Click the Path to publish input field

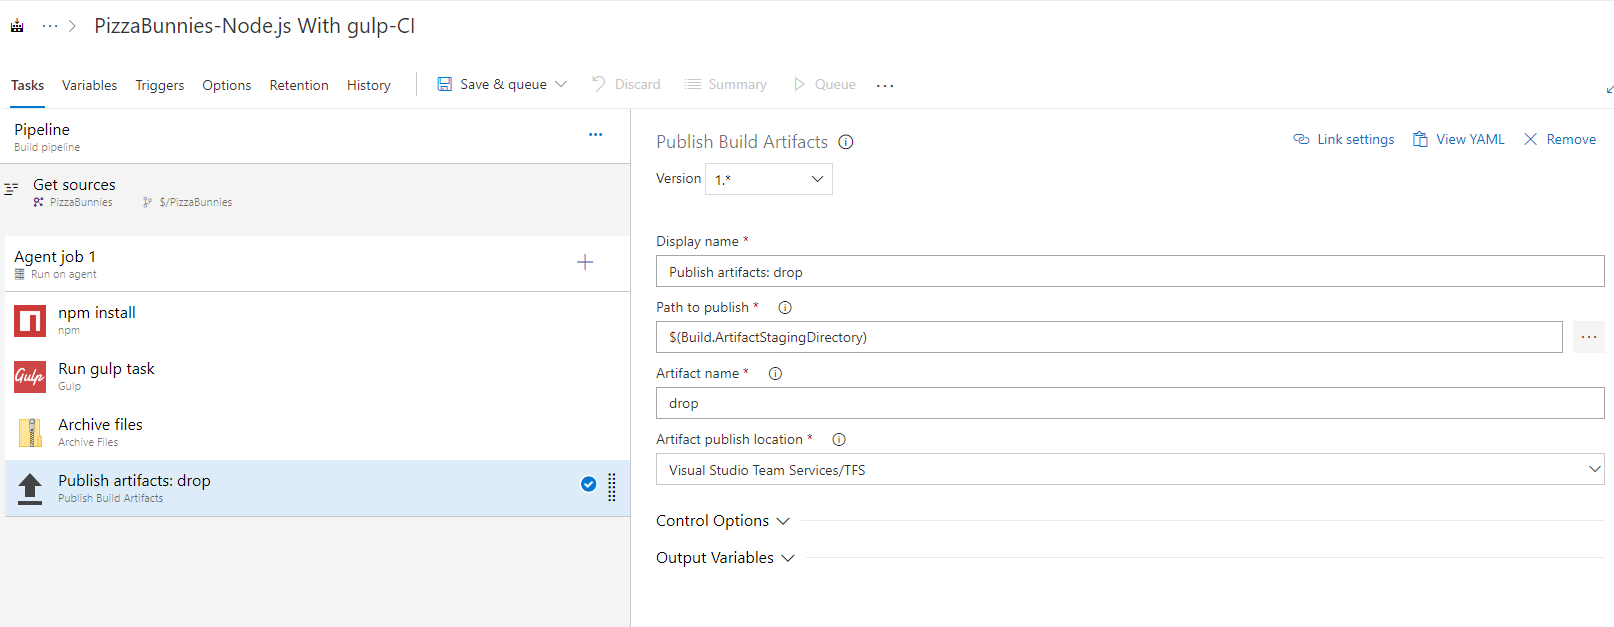[1109, 337]
